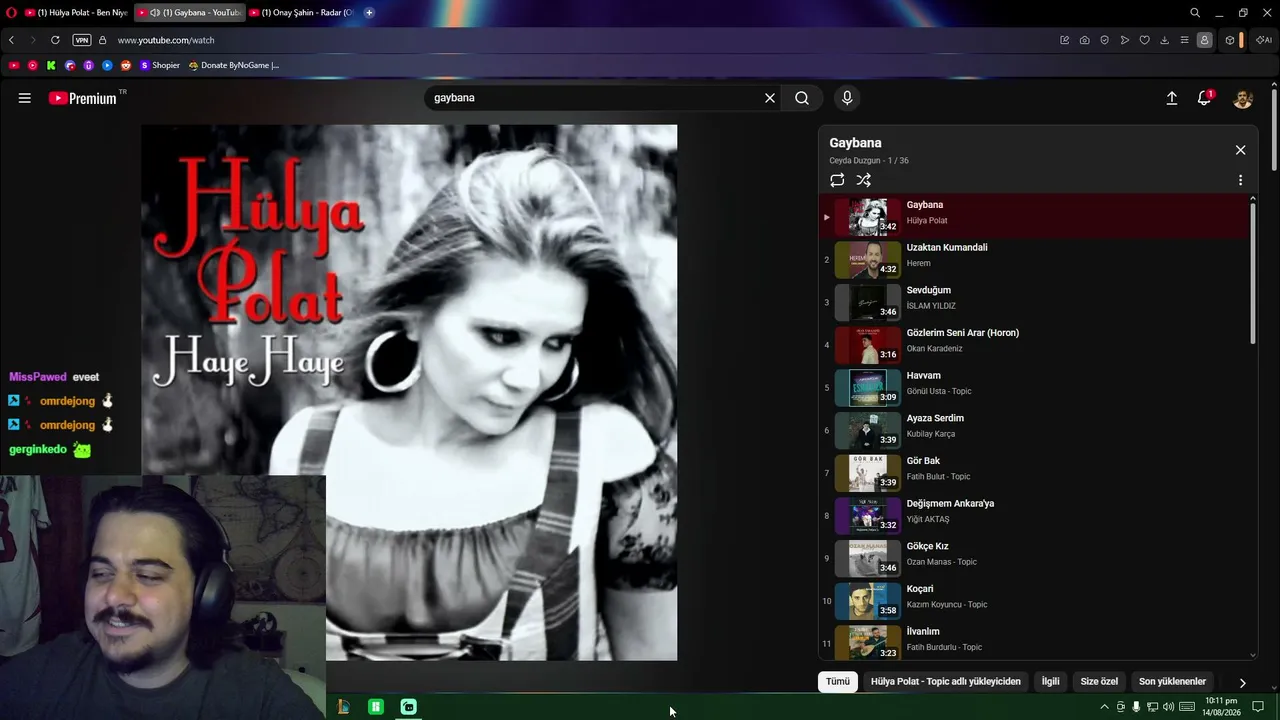Select the Son yüklenenler chip
The image size is (1280, 720).
point(1172,682)
